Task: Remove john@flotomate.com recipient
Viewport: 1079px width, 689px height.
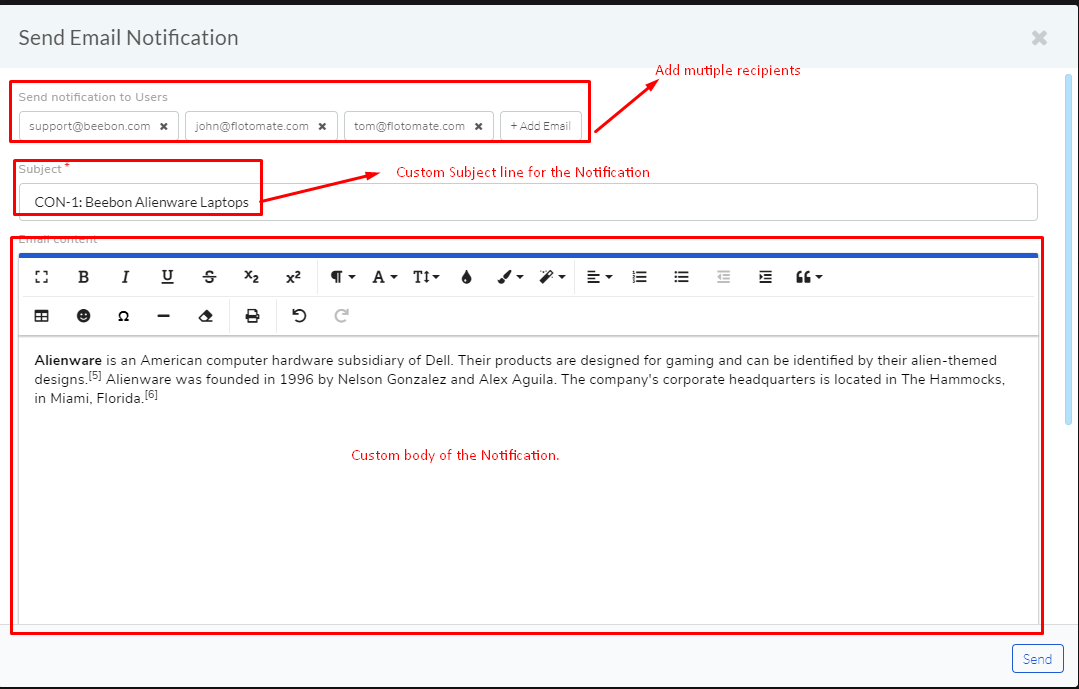Action: [322, 127]
